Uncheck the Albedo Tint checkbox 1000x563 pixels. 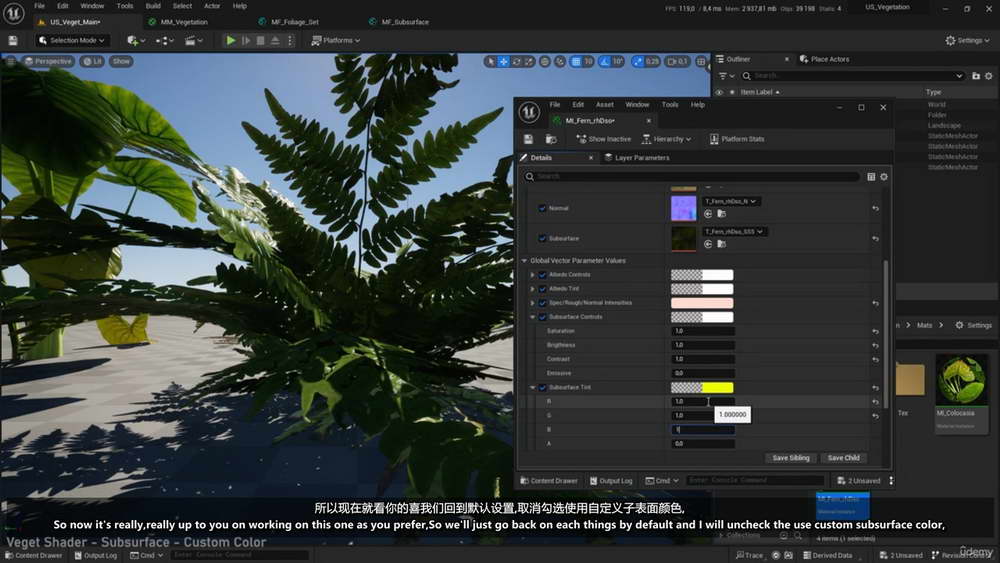(x=543, y=289)
